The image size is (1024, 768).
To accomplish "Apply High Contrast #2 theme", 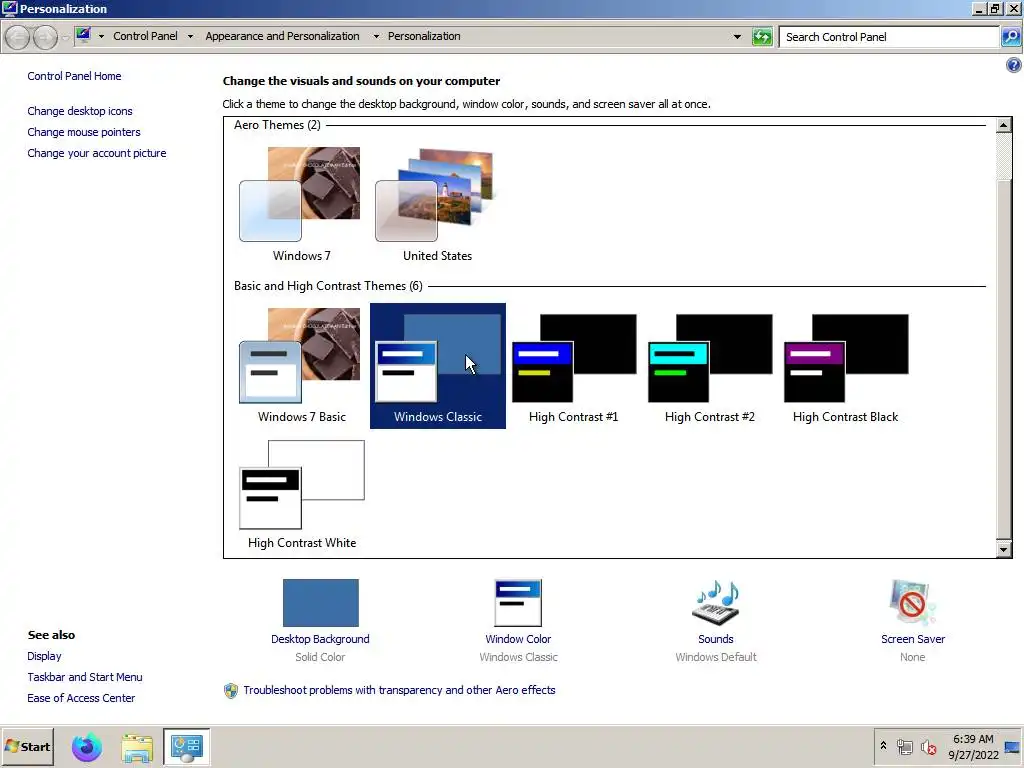I will [709, 366].
